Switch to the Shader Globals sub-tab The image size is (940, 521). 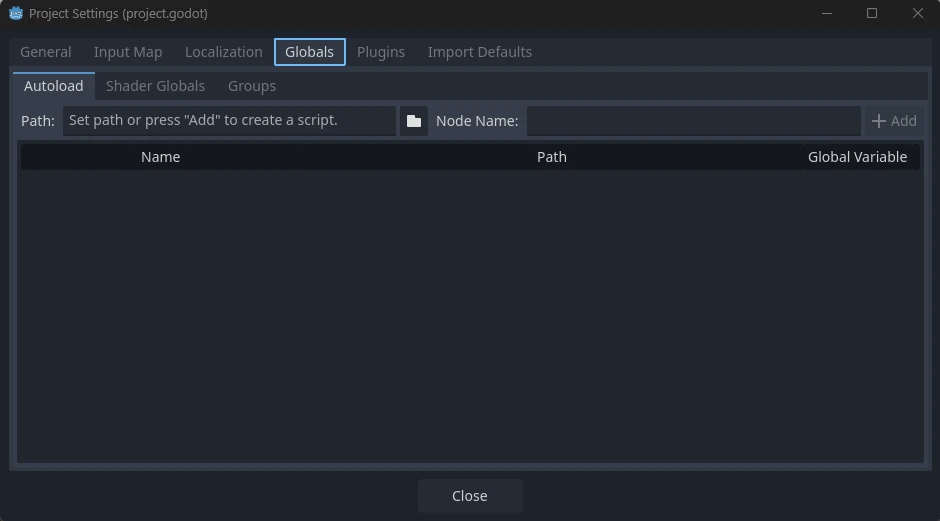155,86
